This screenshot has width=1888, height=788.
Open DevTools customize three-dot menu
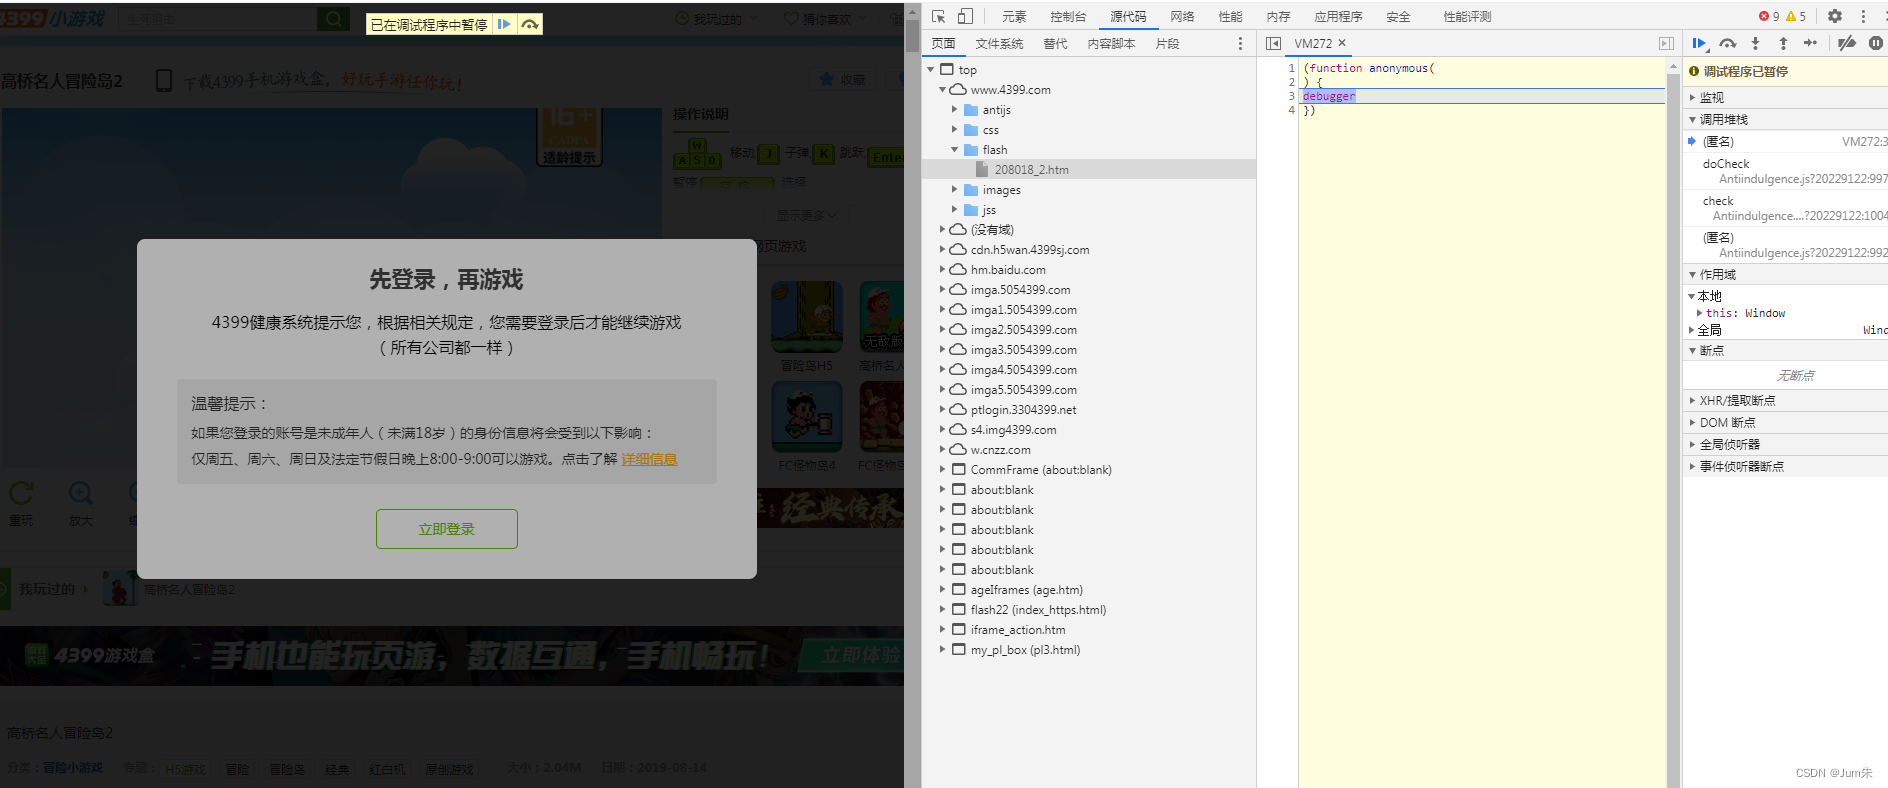coord(1863,16)
